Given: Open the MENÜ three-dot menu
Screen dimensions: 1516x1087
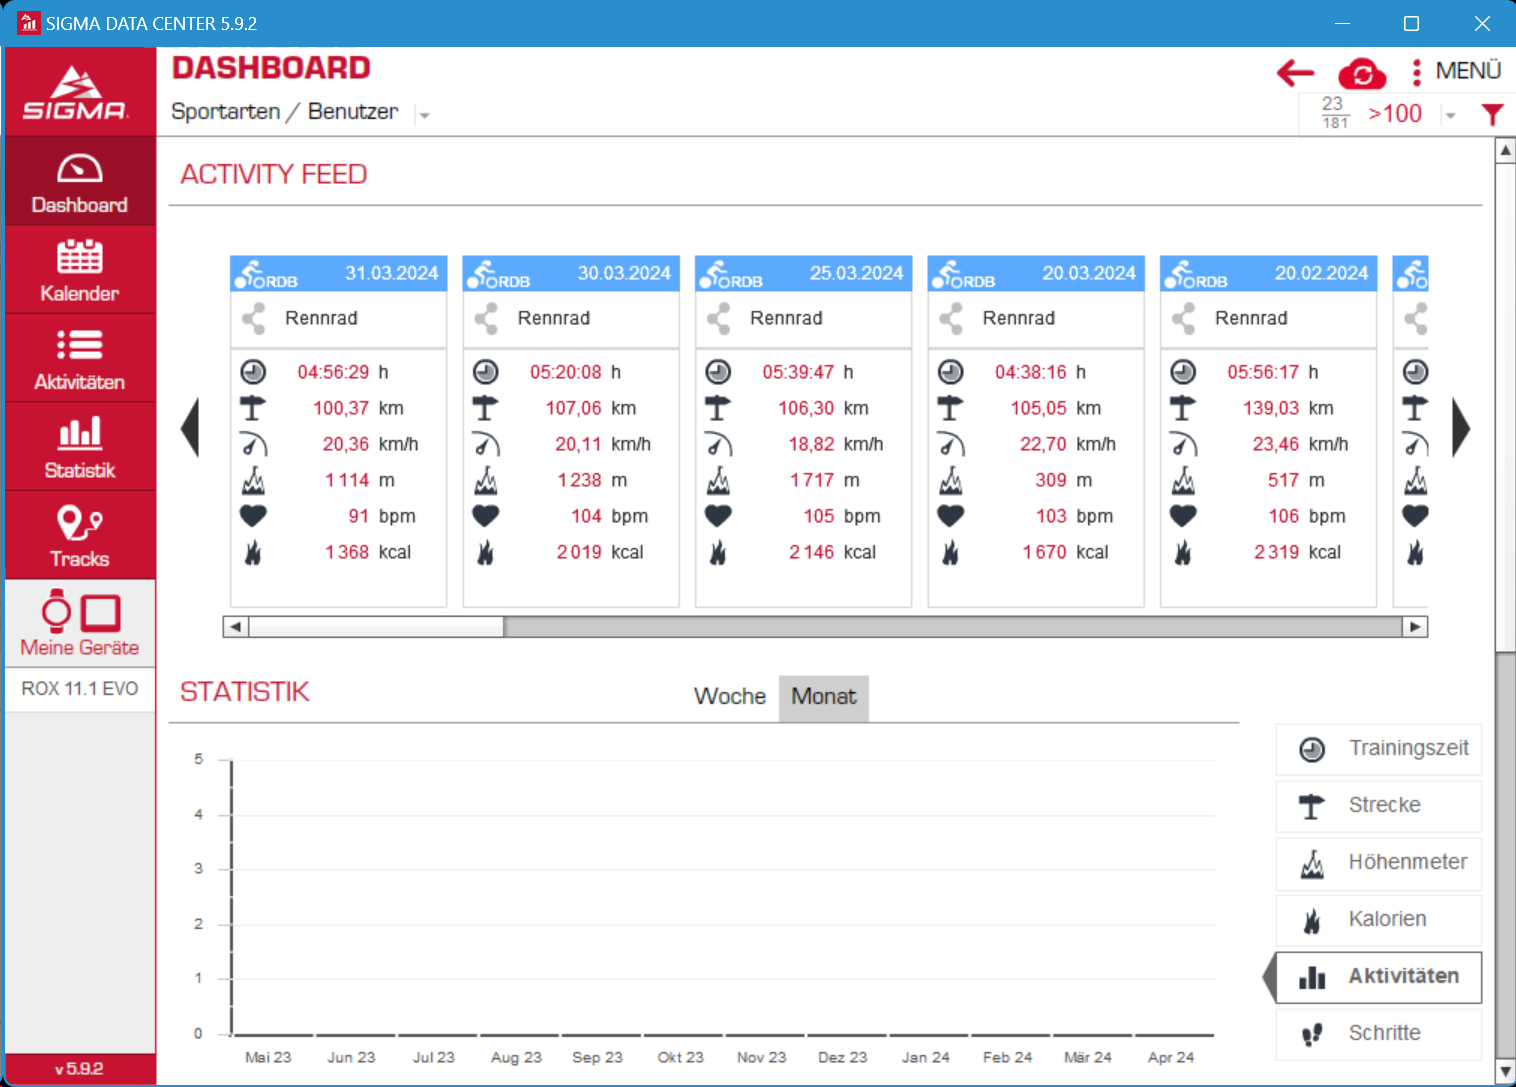Looking at the screenshot, I should [1457, 72].
